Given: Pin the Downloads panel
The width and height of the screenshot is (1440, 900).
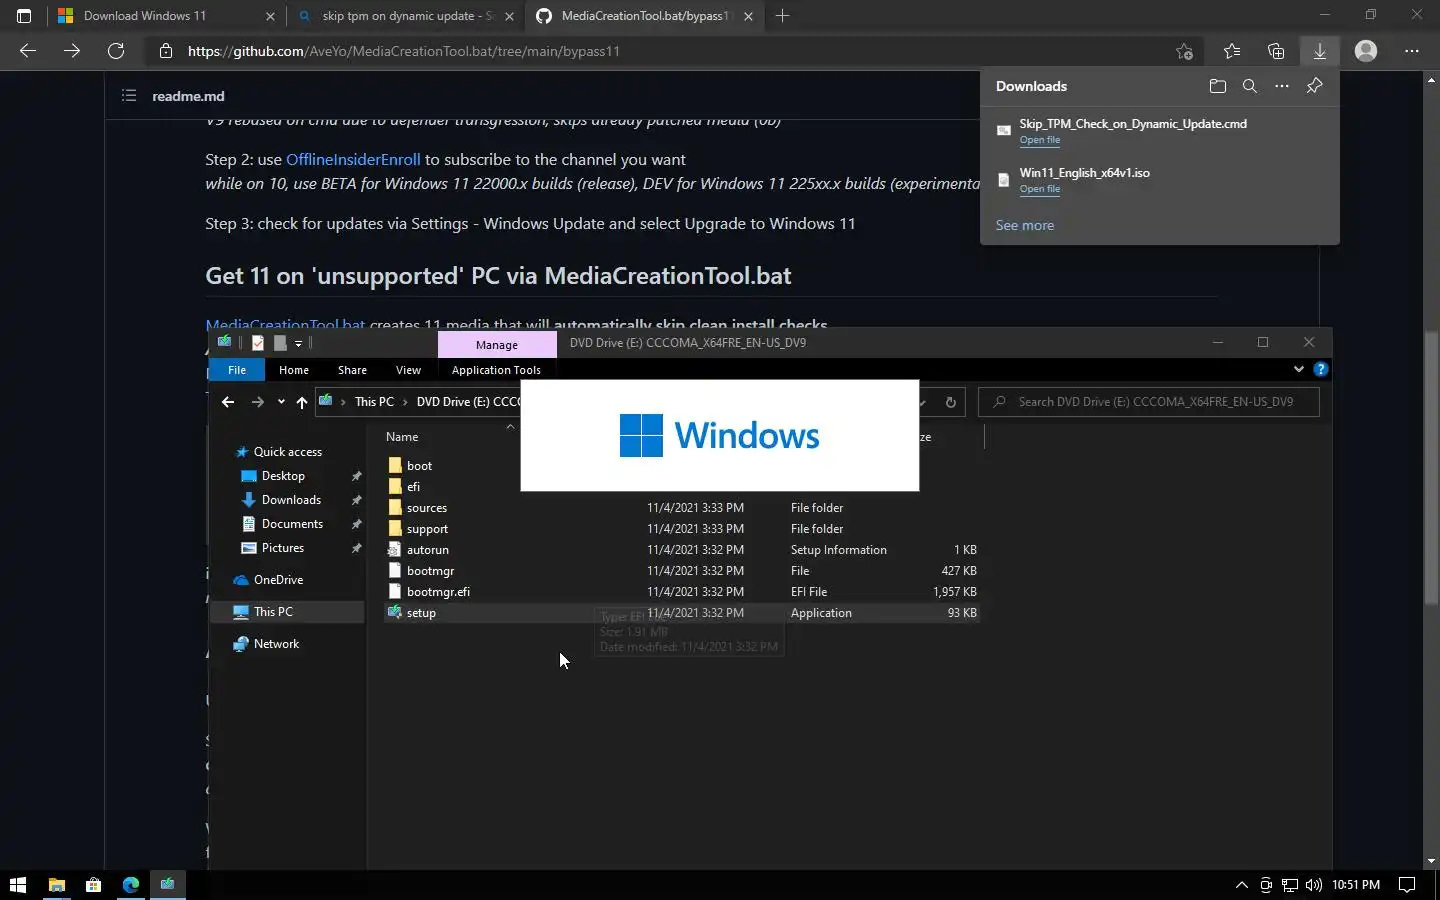Looking at the screenshot, I should [x=1314, y=86].
